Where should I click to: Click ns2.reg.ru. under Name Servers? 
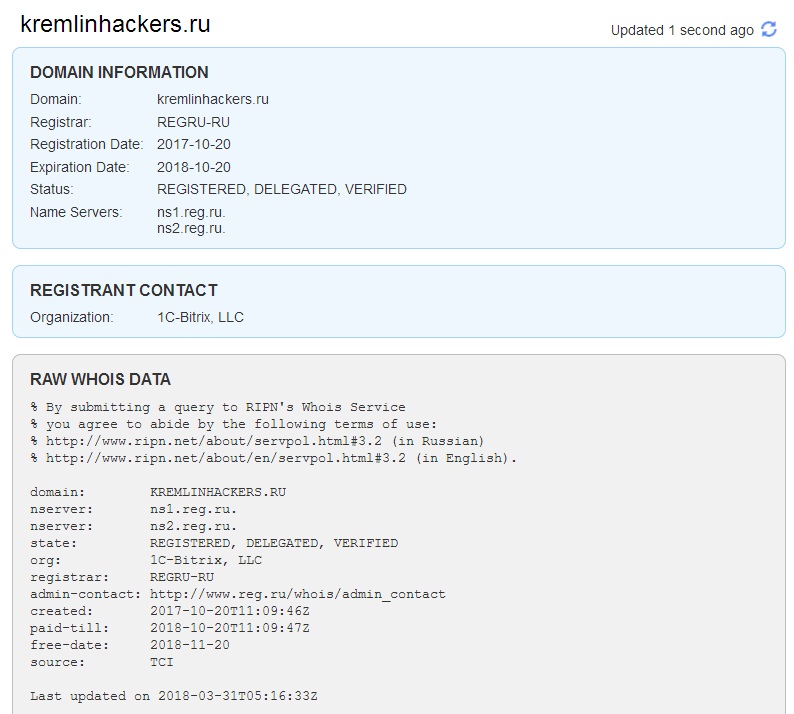click(191, 228)
